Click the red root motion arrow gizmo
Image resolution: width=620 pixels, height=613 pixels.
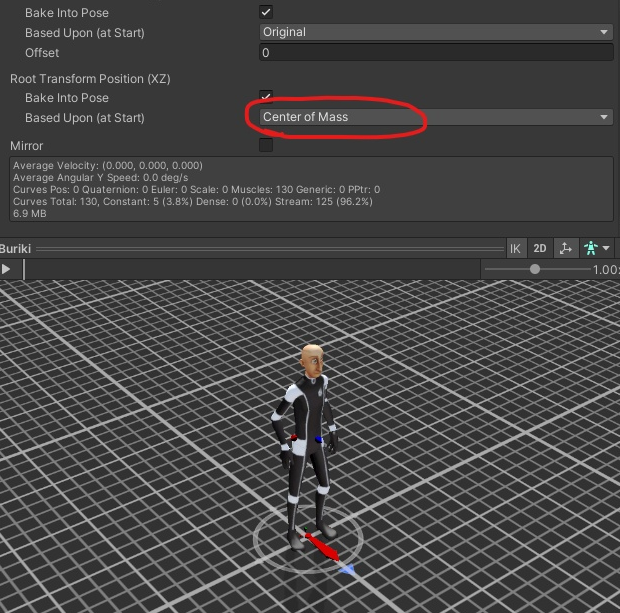pos(321,547)
